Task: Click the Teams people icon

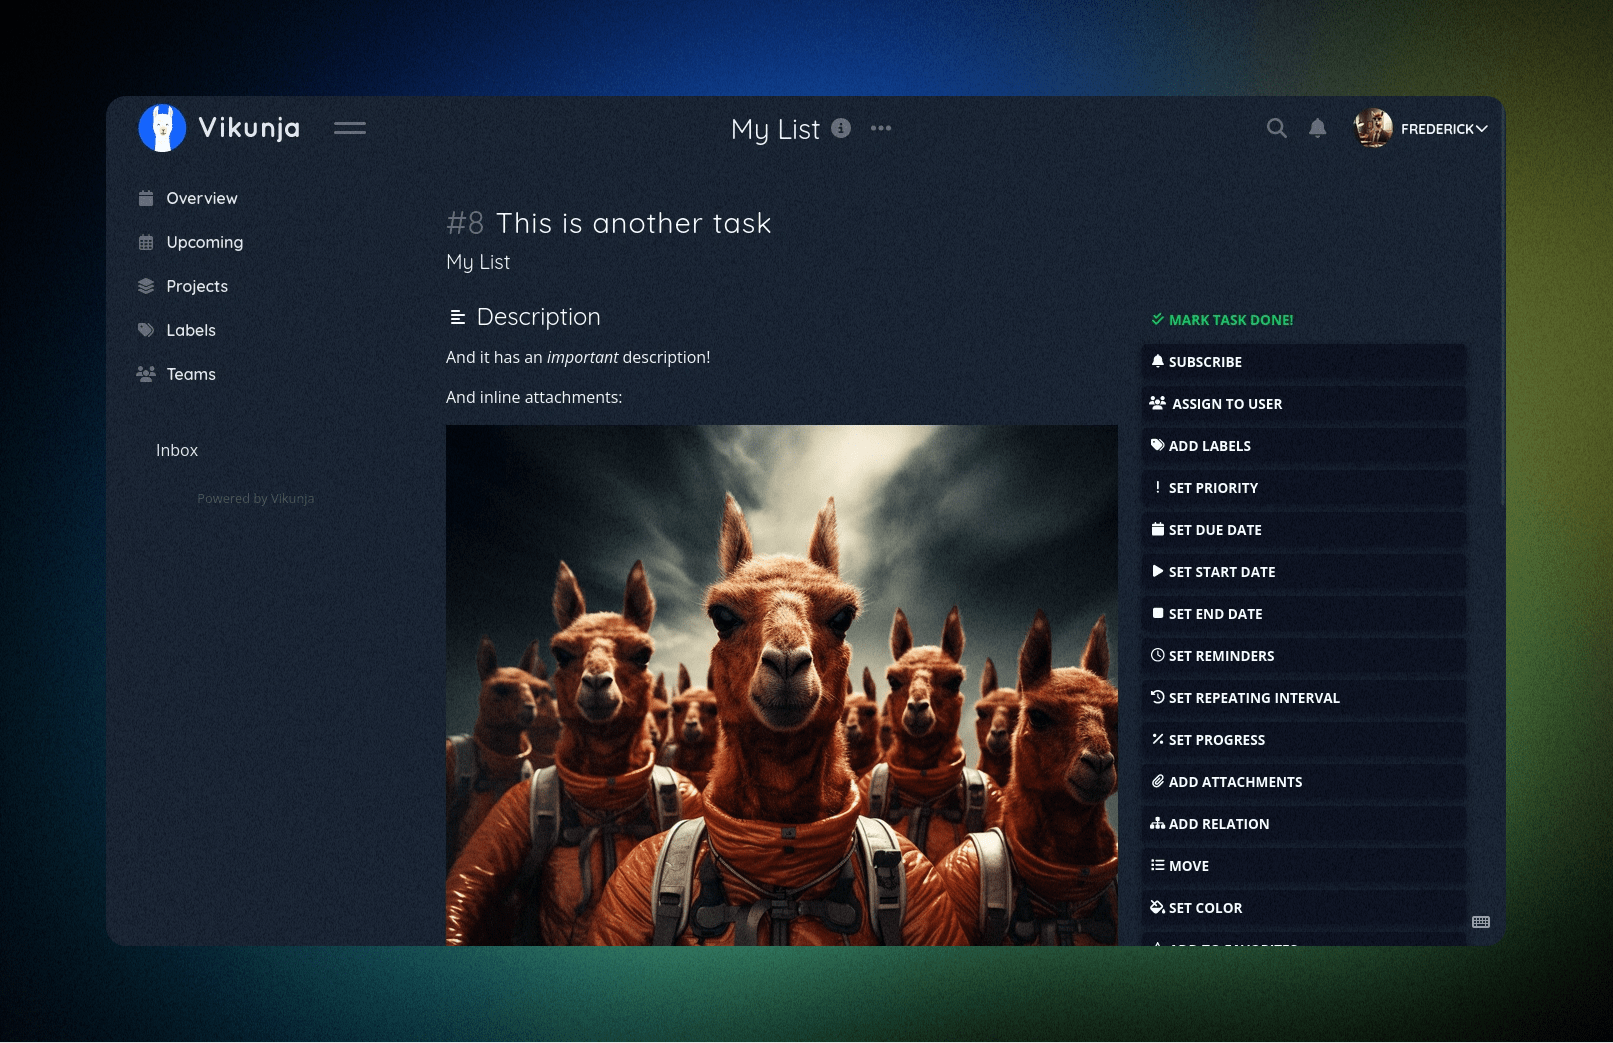Action: tap(146, 374)
